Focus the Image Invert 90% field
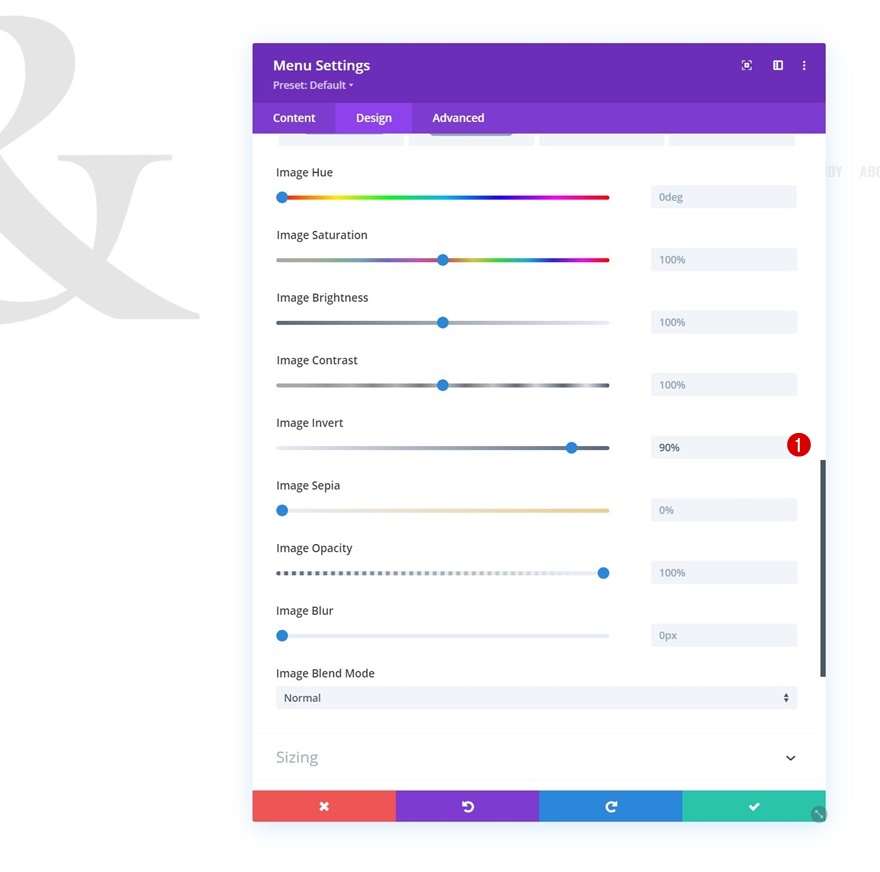 [723, 447]
